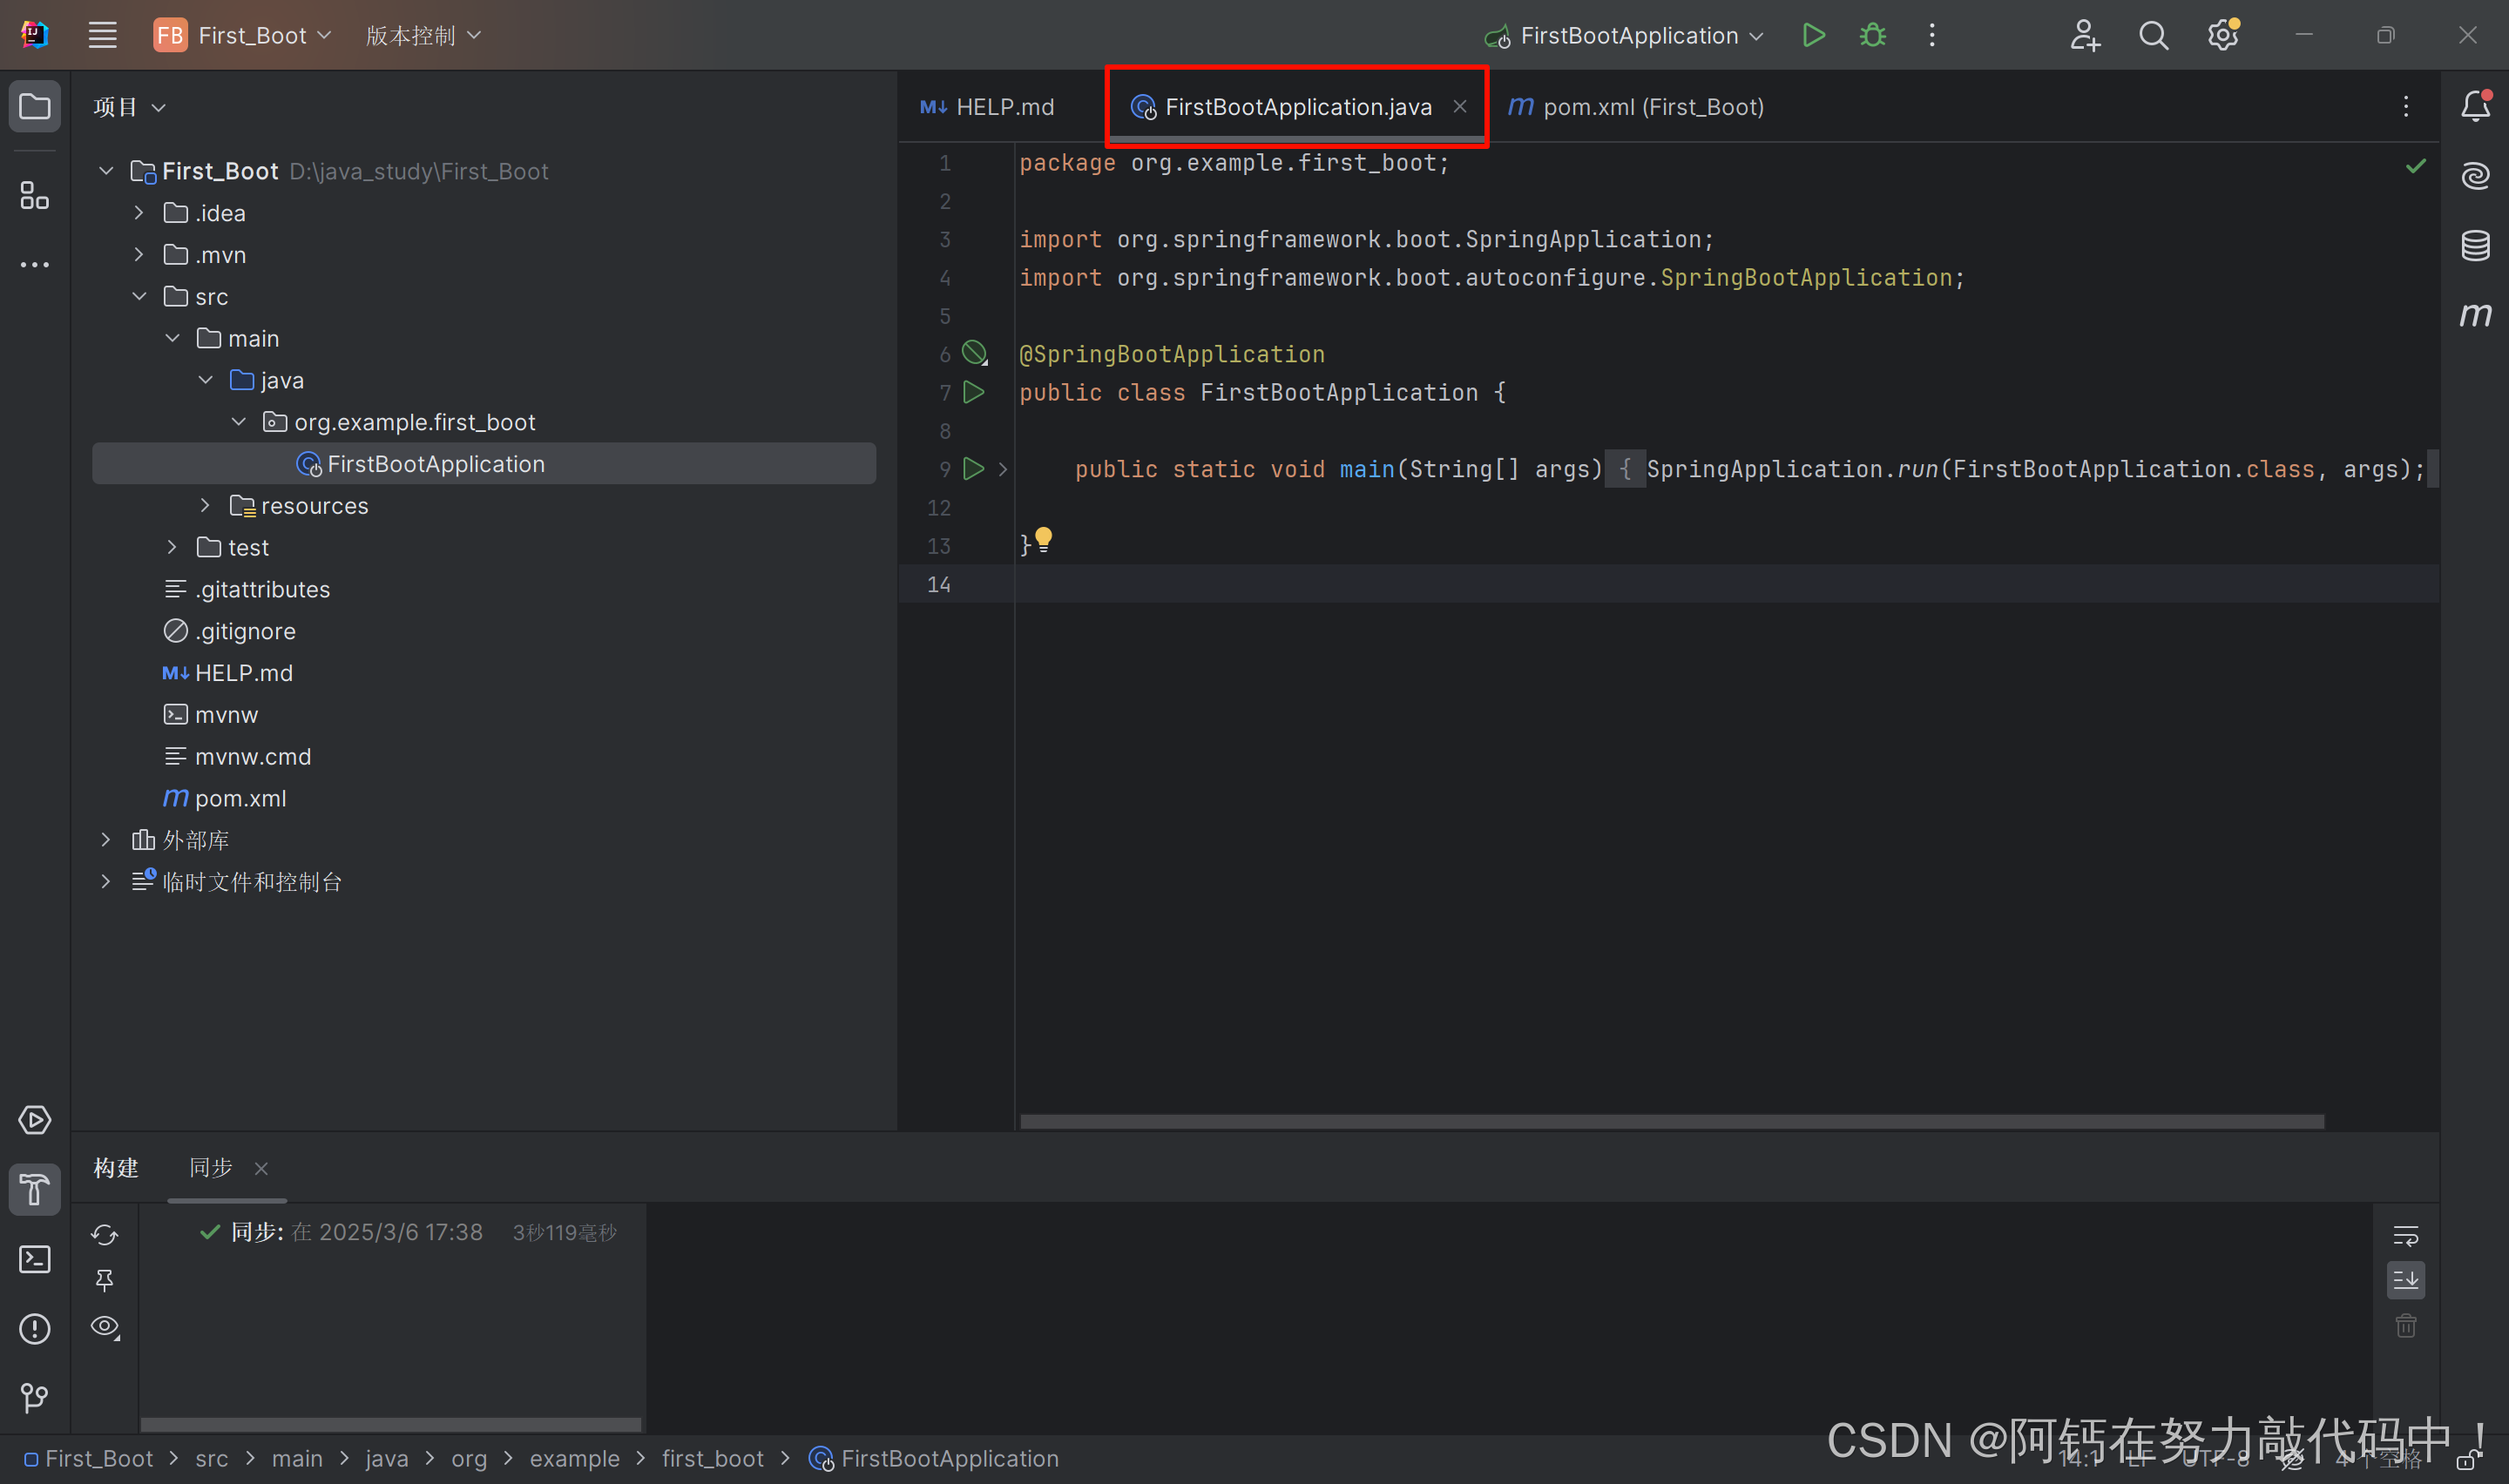Toggle the eye view options in build panel
The width and height of the screenshot is (2509, 1484).
pos(105,1327)
